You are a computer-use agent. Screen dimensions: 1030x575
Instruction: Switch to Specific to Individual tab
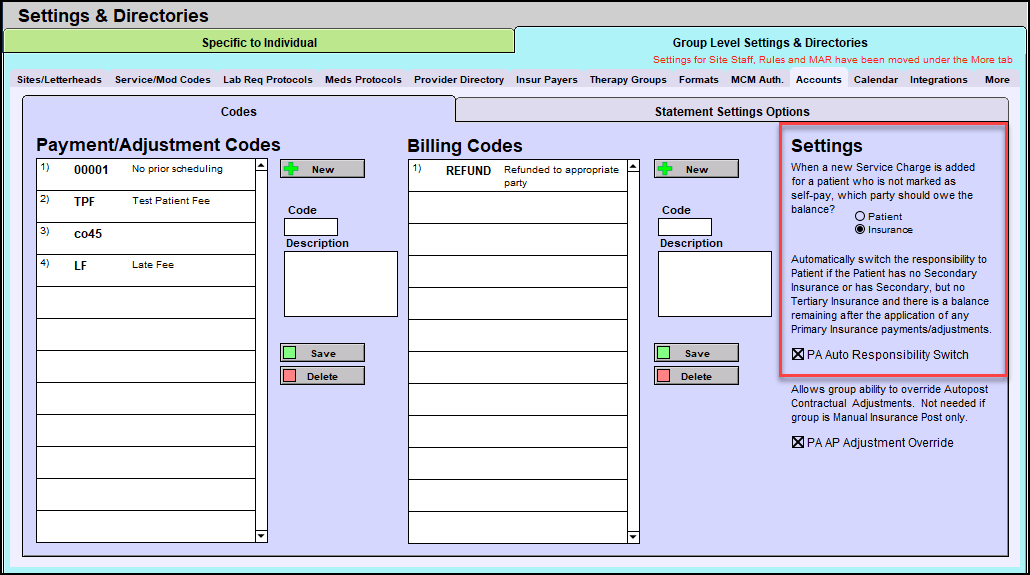coord(259,42)
